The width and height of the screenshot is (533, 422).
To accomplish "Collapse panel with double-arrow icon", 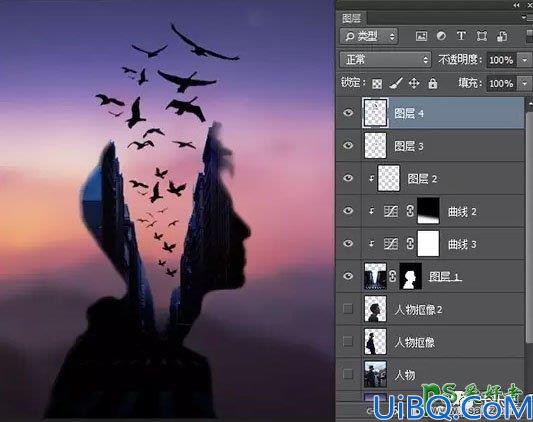I will coord(517,5).
